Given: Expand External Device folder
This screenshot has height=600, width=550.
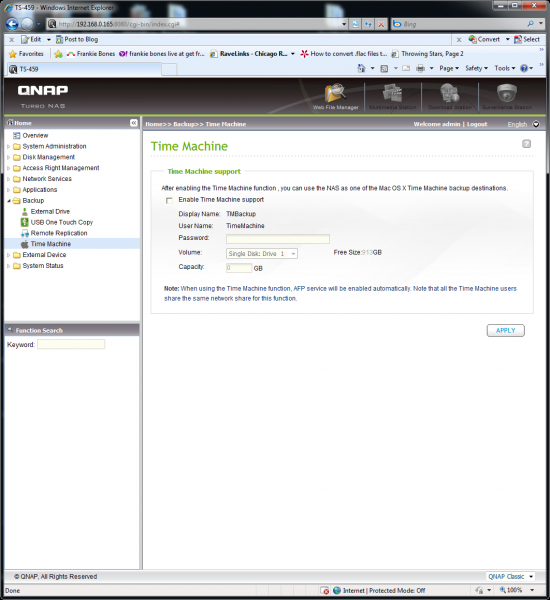Looking at the screenshot, I should click(x=8, y=255).
